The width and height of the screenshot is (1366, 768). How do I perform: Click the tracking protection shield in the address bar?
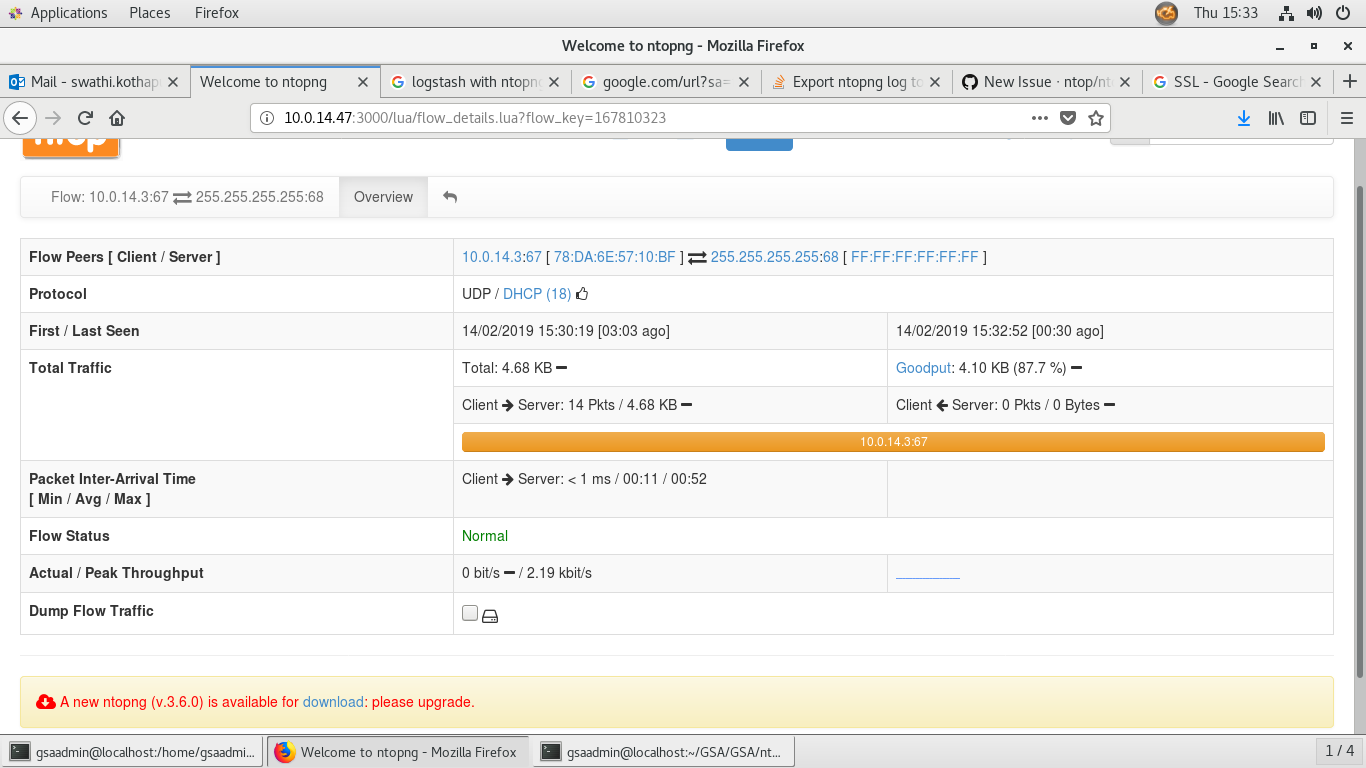(1068, 117)
